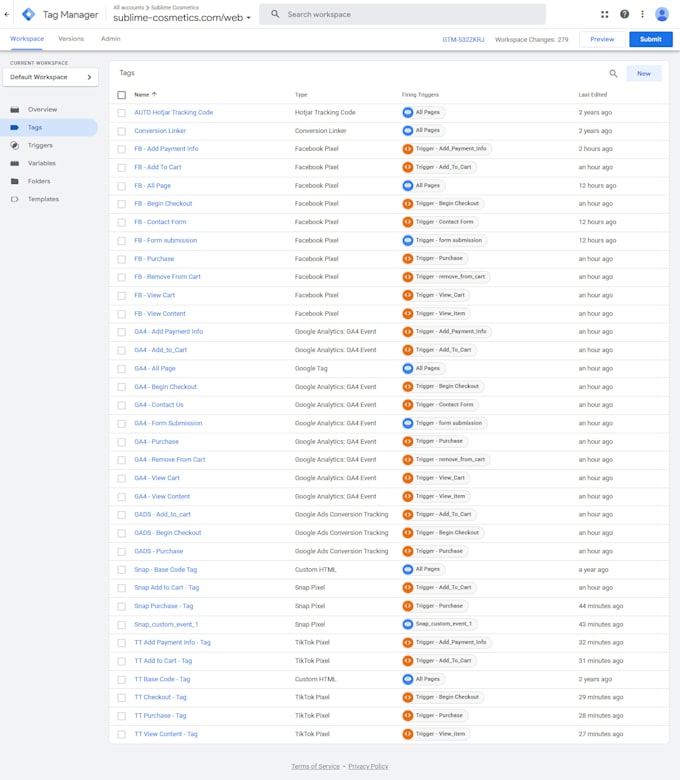Open the GADS - Add_to_cart tag

[162, 515]
